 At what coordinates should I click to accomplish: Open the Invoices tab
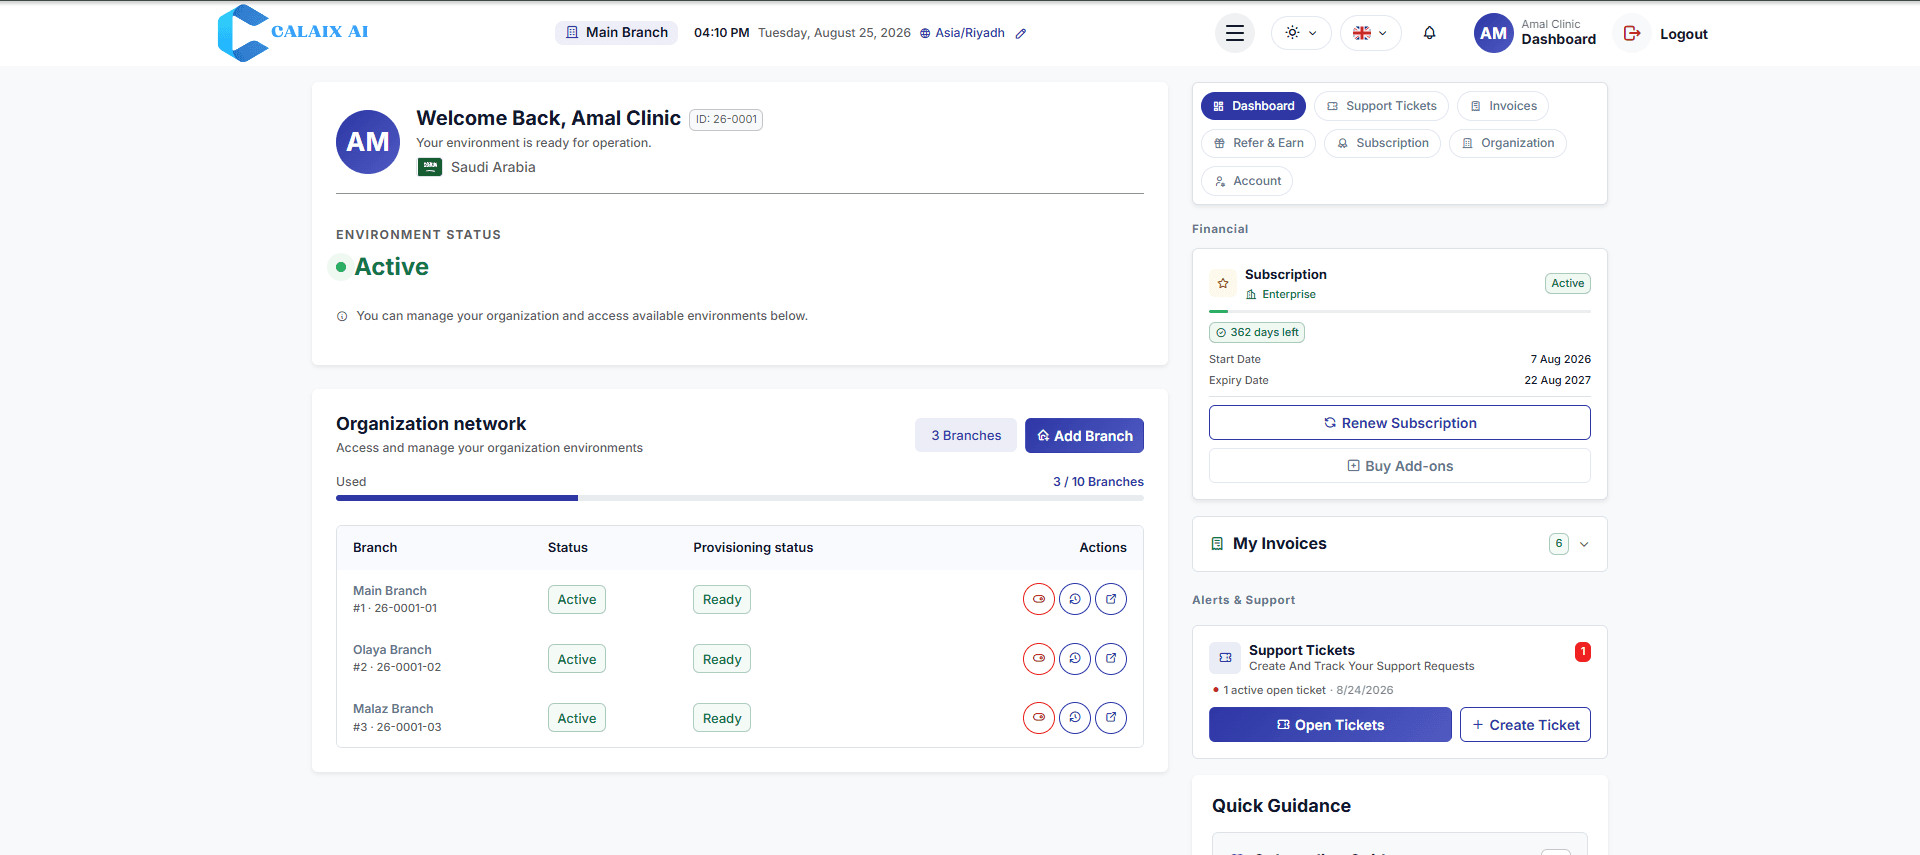pos(1503,106)
